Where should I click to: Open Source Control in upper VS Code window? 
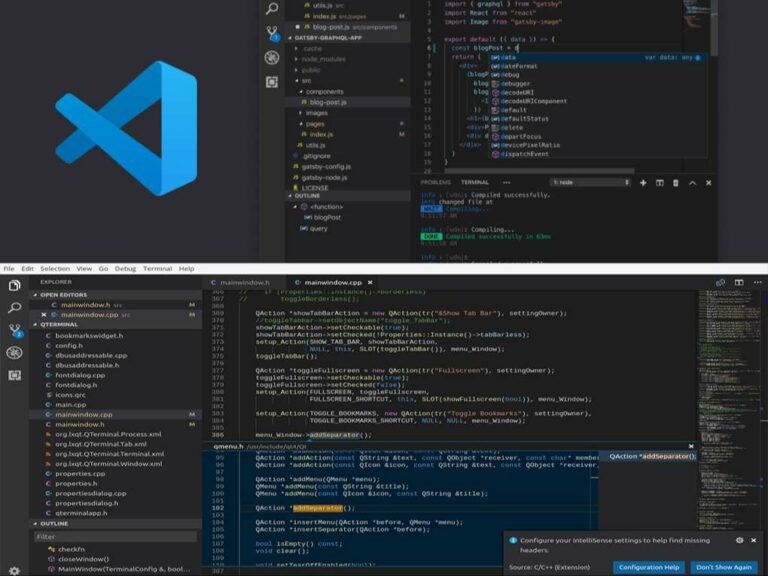[272, 33]
